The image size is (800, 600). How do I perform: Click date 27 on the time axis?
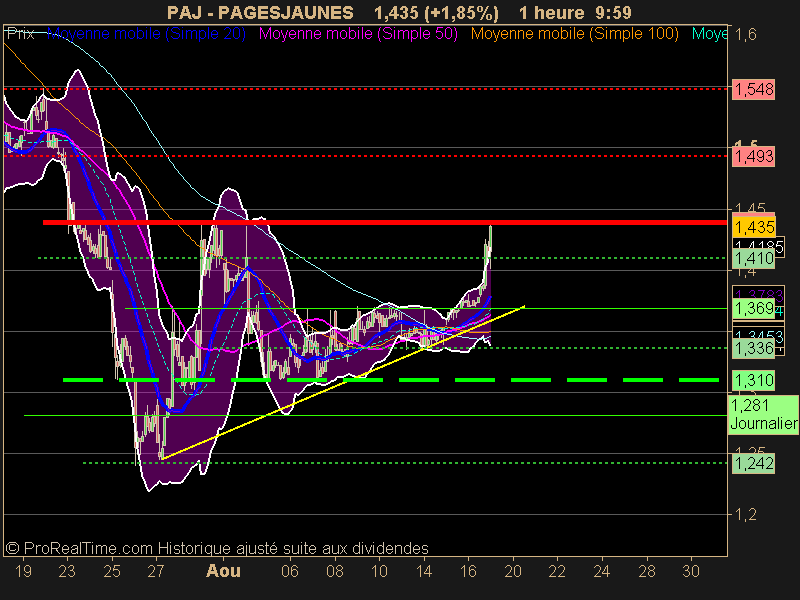point(156,571)
